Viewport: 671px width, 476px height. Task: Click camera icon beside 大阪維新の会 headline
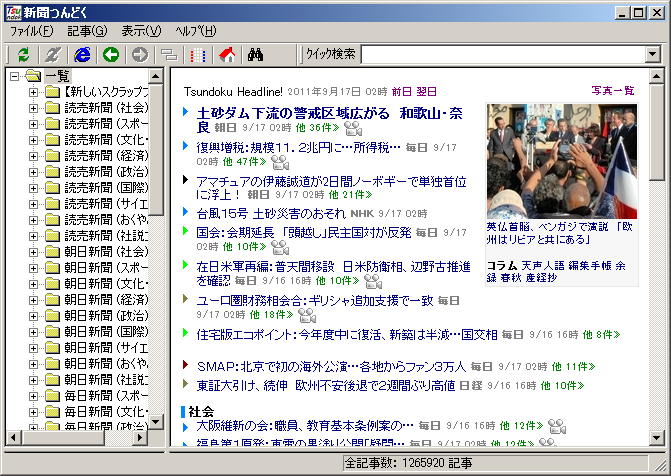(557, 426)
